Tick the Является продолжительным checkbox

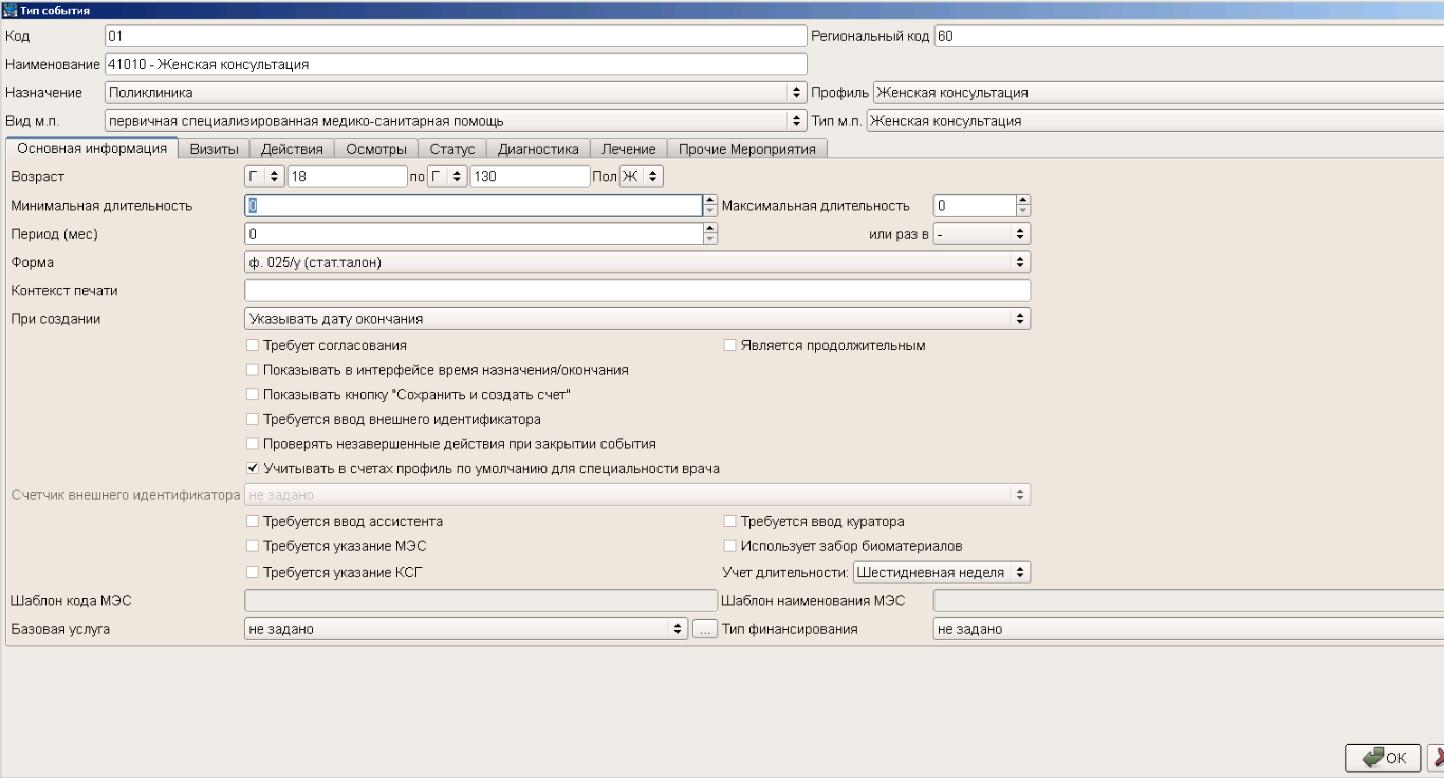[730, 346]
